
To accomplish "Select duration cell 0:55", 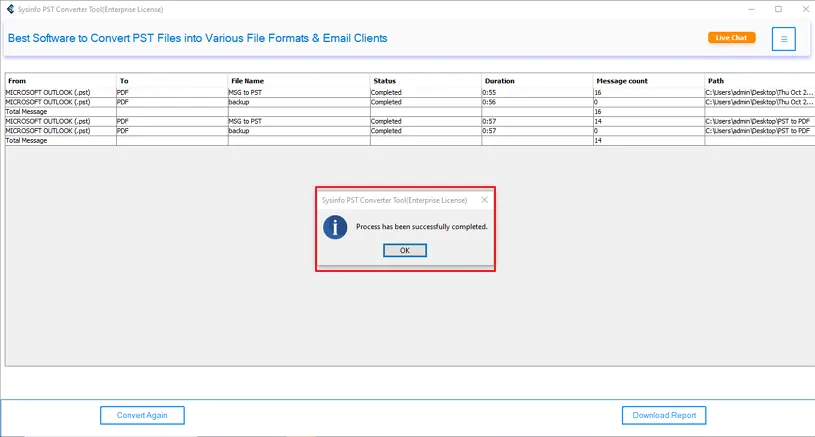I will [537, 92].
